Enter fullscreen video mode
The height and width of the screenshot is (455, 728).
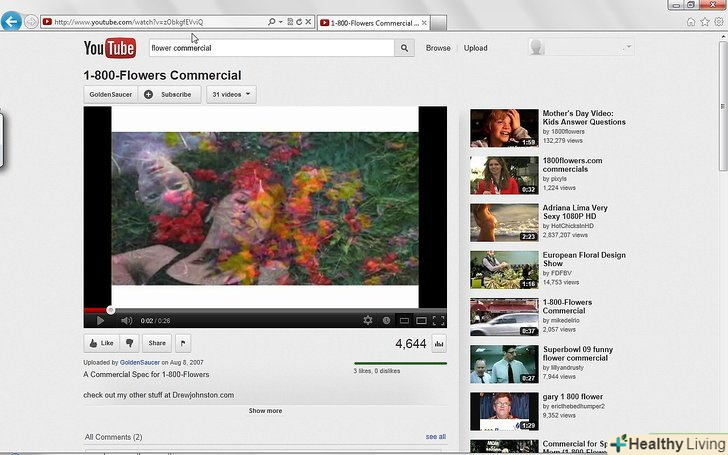click(x=438, y=320)
